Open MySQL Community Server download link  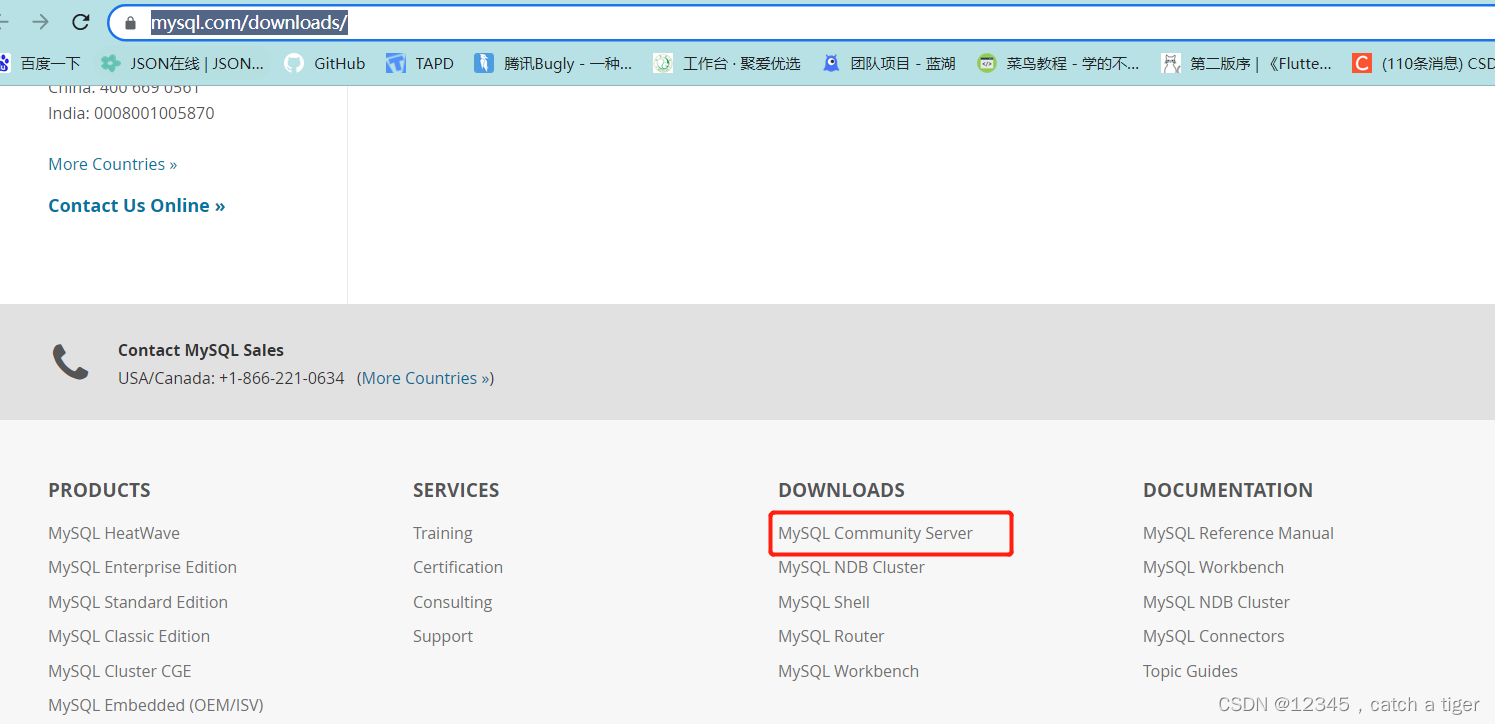pos(875,533)
